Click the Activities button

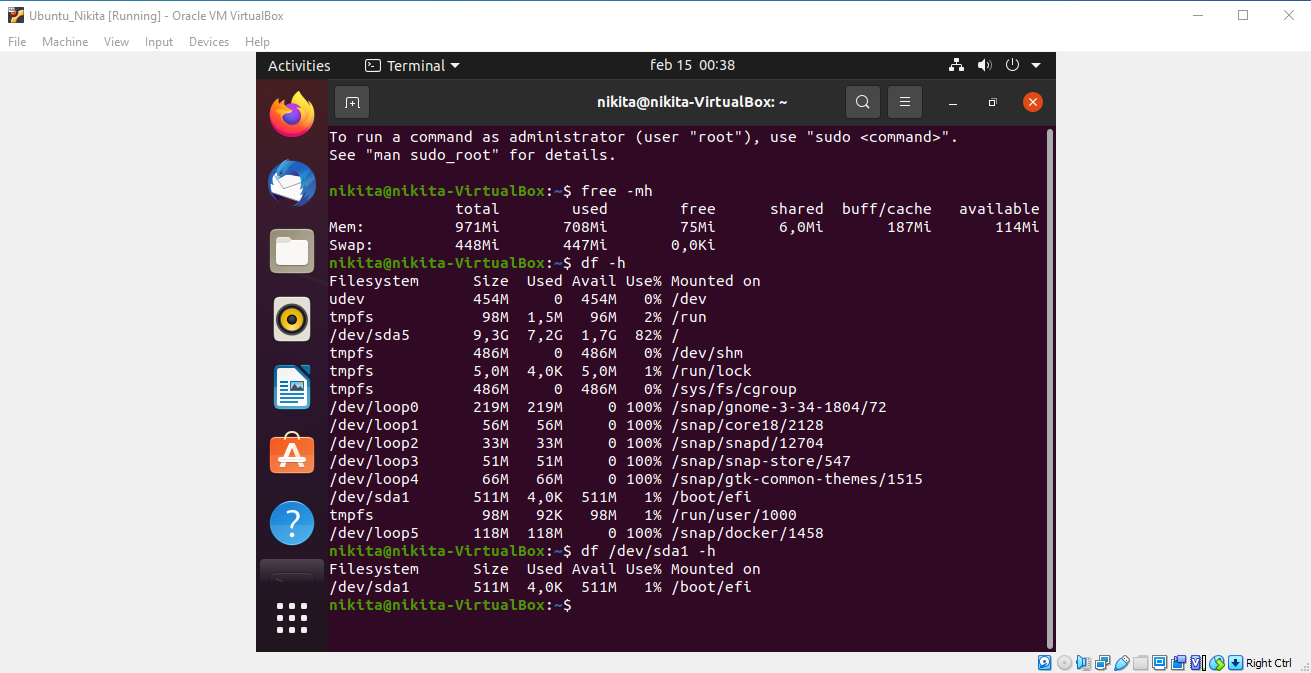pos(299,66)
